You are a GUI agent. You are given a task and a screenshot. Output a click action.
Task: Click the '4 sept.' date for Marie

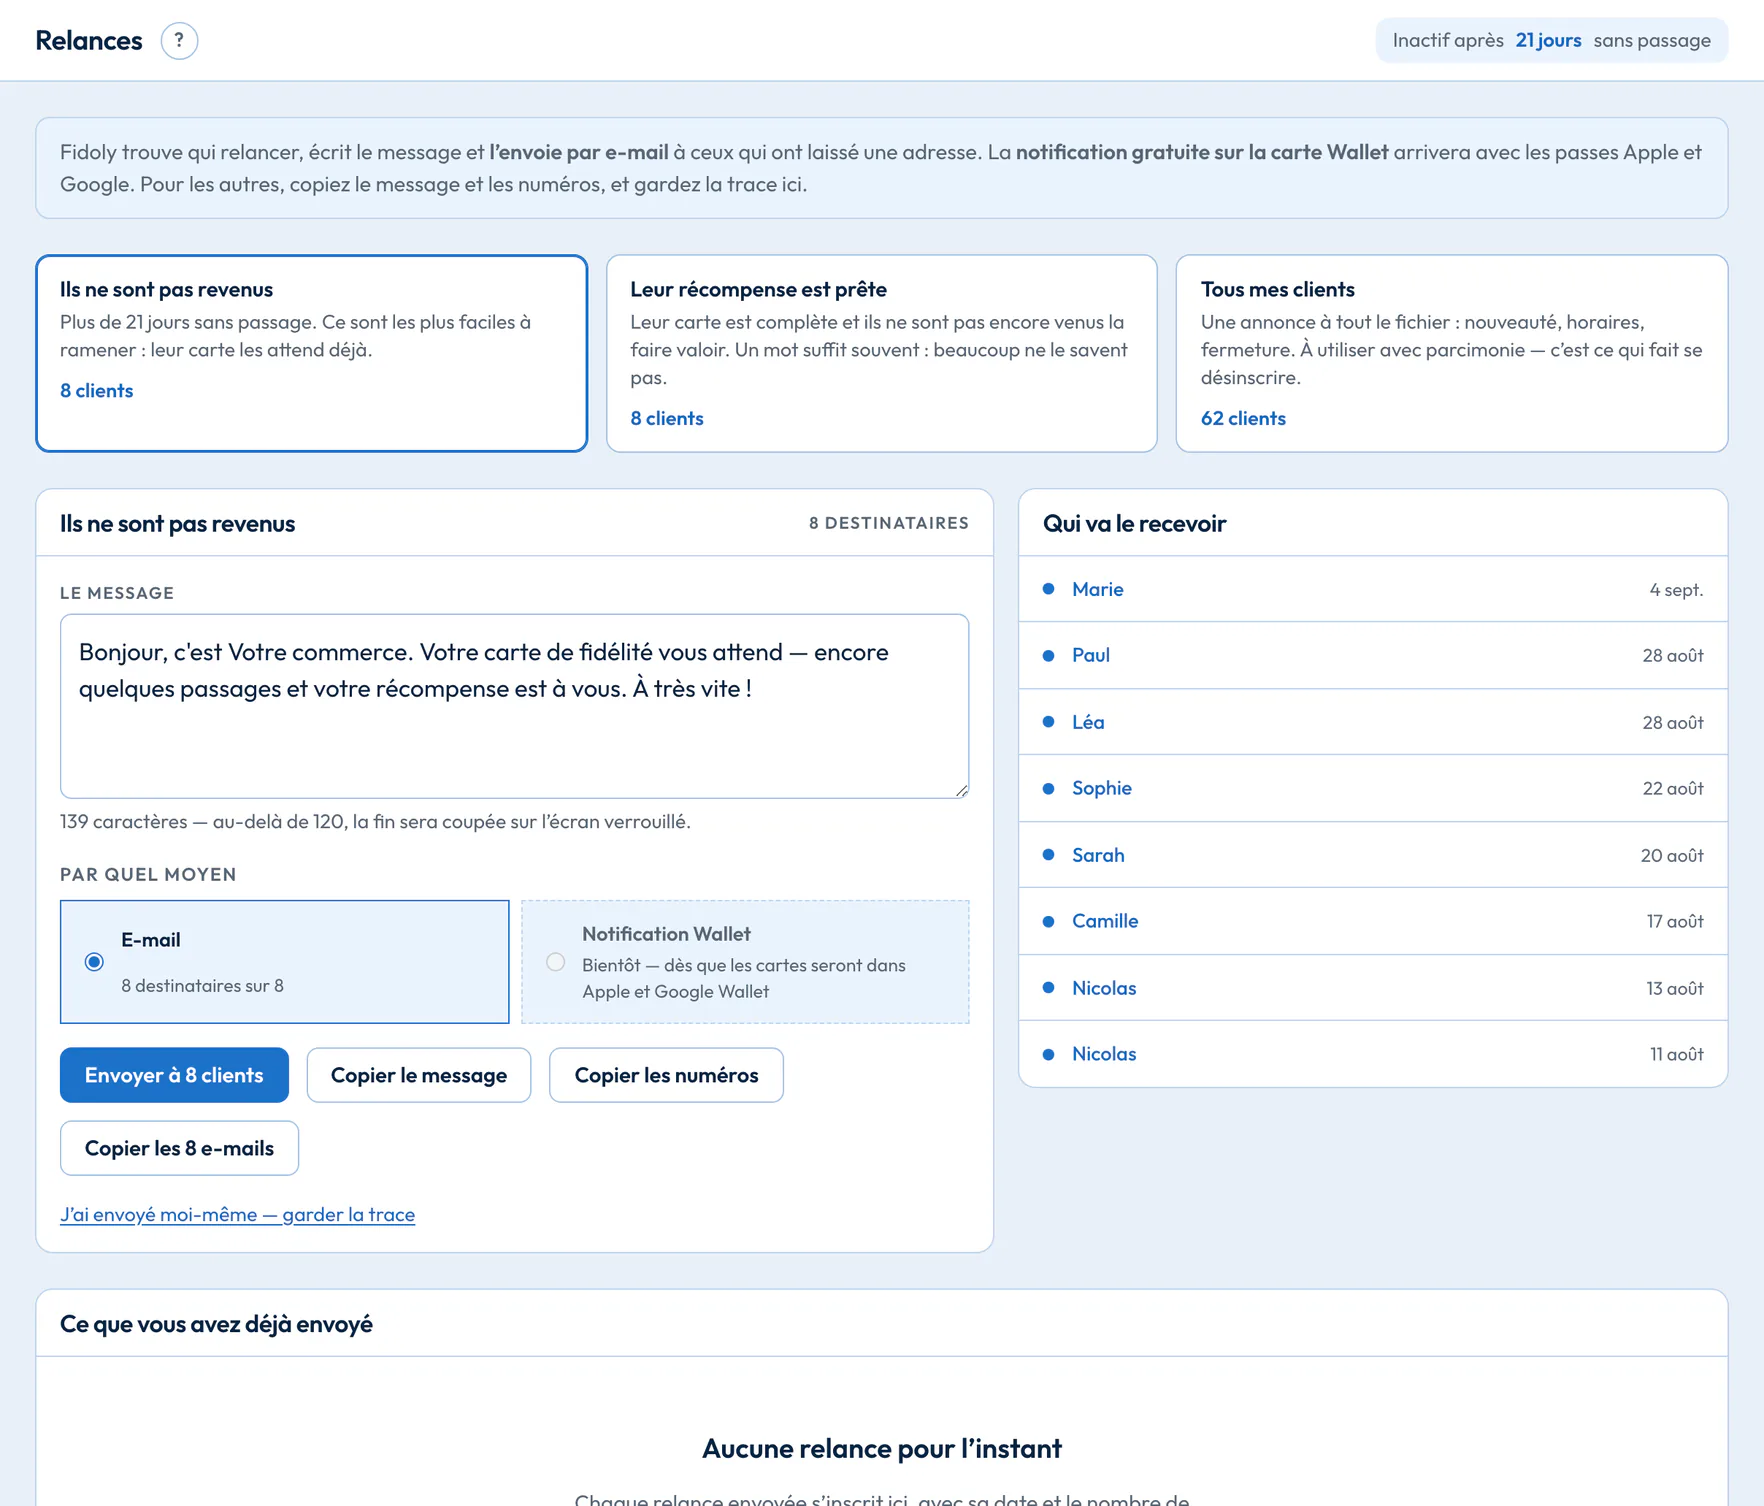pyautogui.click(x=1676, y=589)
